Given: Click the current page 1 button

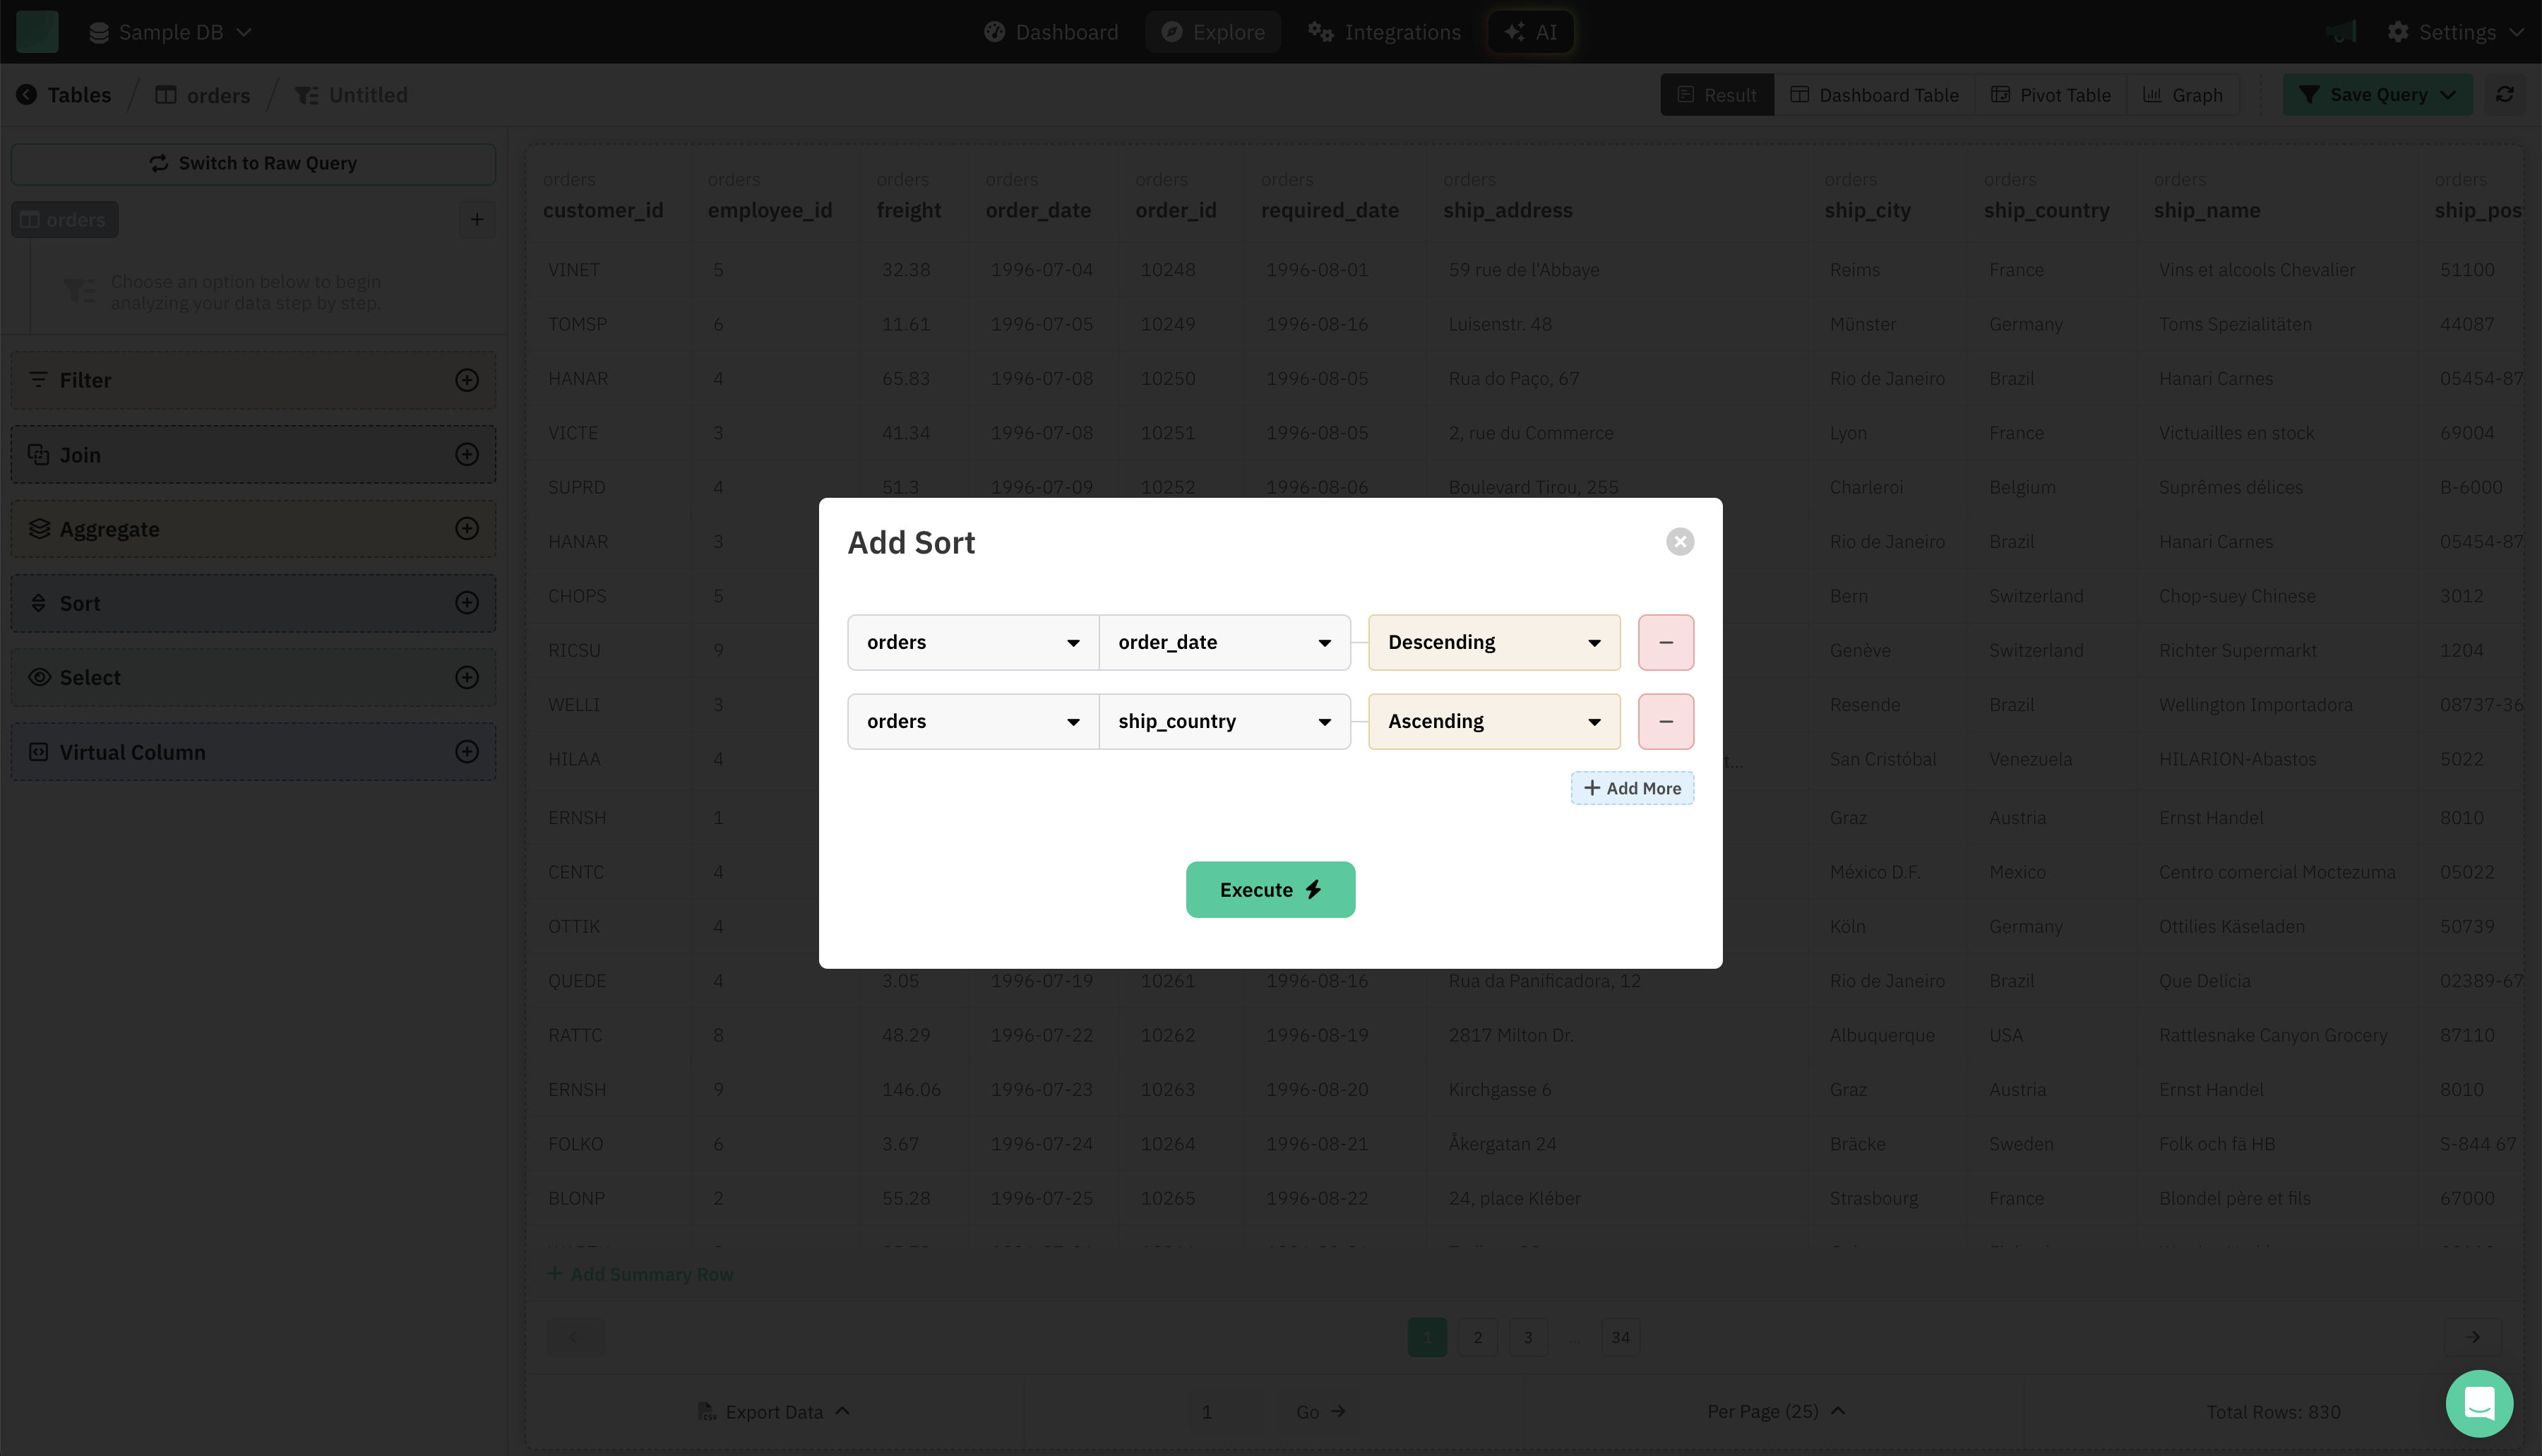Looking at the screenshot, I should click(1427, 1338).
